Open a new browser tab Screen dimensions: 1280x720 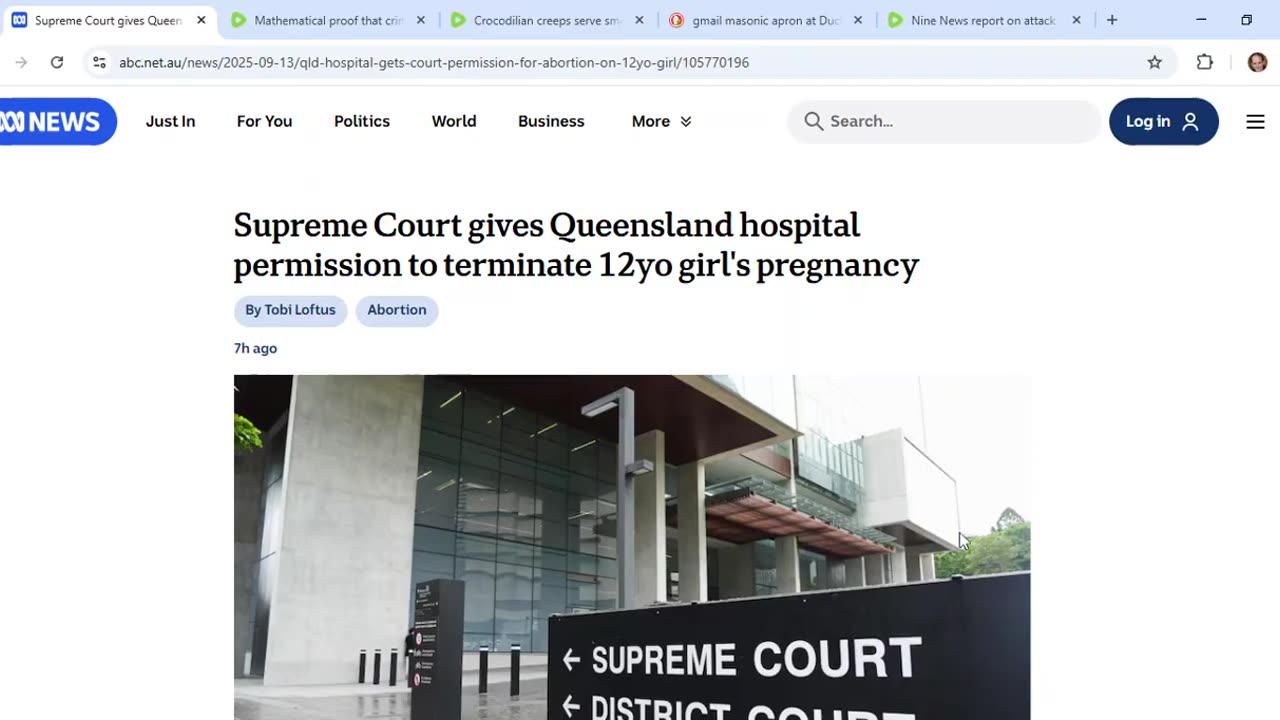pos(1112,20)
